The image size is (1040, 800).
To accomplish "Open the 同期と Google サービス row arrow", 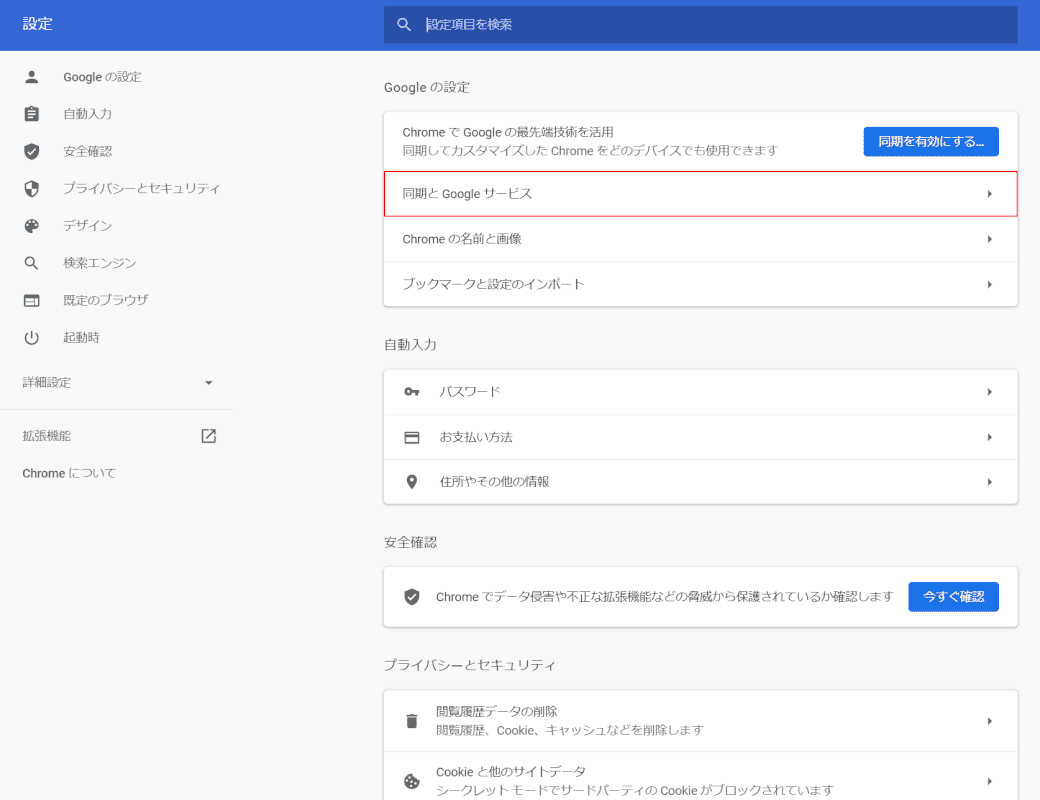I will (989, 194).
